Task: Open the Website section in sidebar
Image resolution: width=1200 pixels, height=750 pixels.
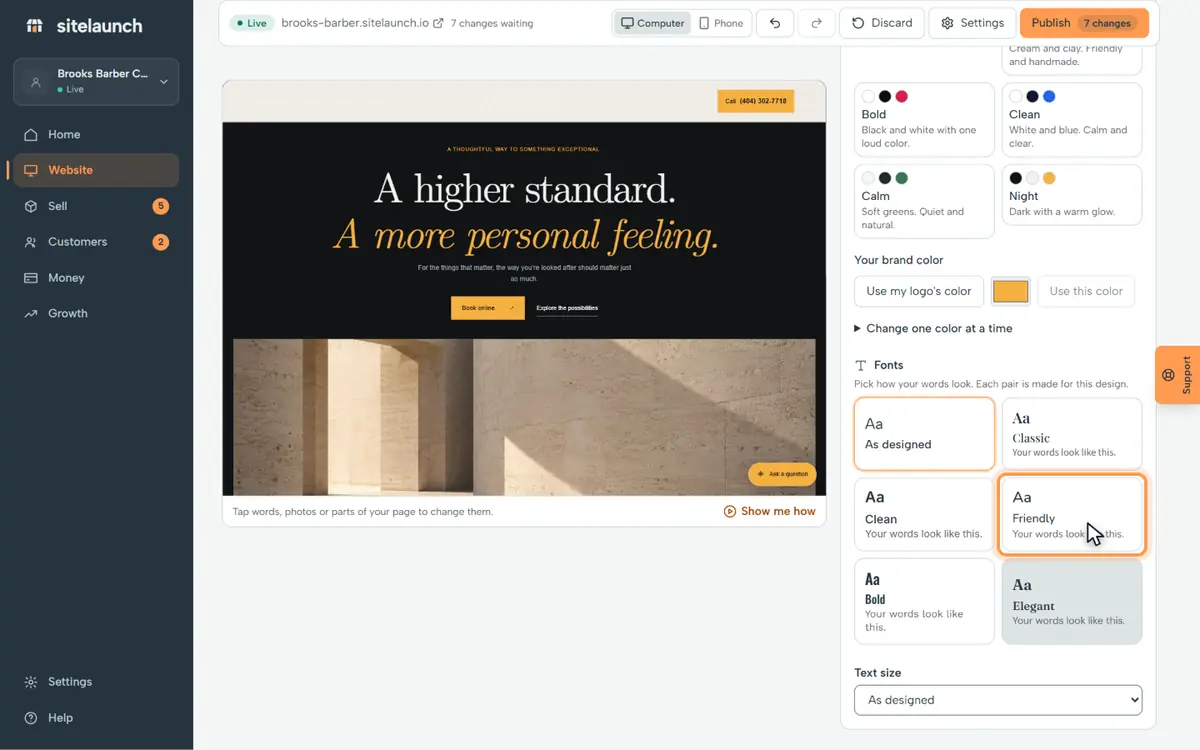Action: 96,170
